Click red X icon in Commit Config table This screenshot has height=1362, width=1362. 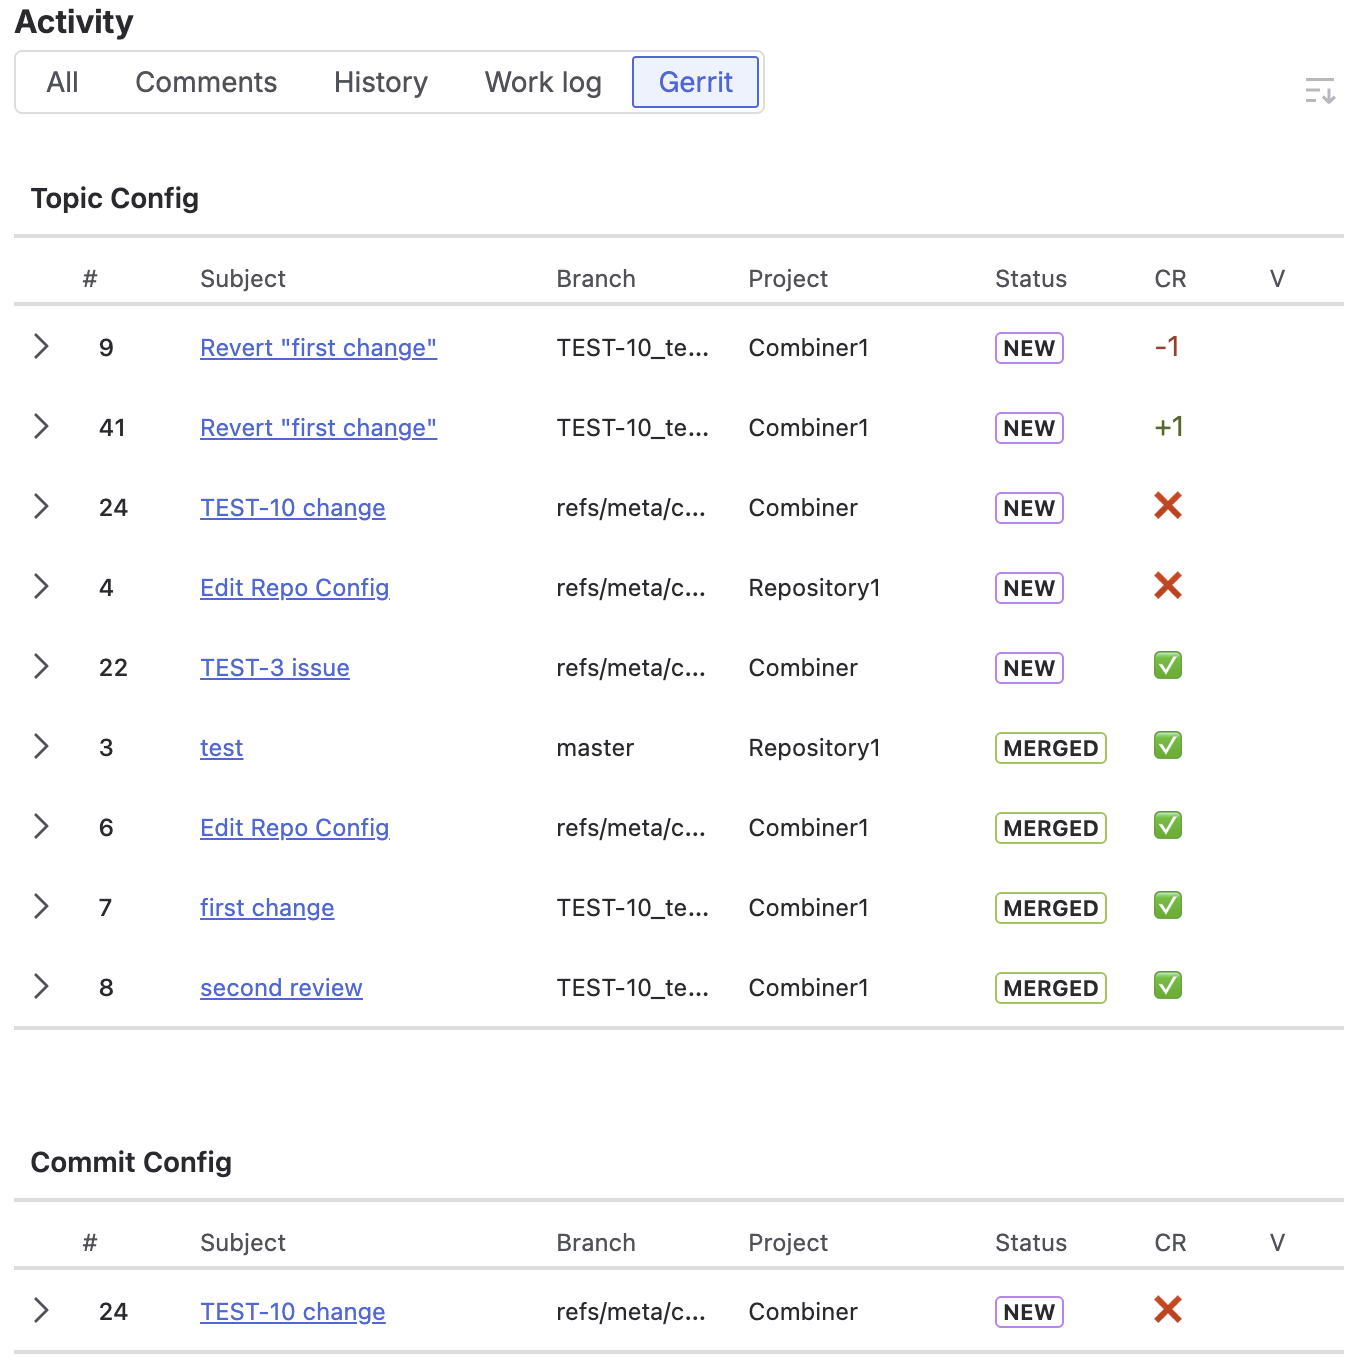click(1167, 1310)
